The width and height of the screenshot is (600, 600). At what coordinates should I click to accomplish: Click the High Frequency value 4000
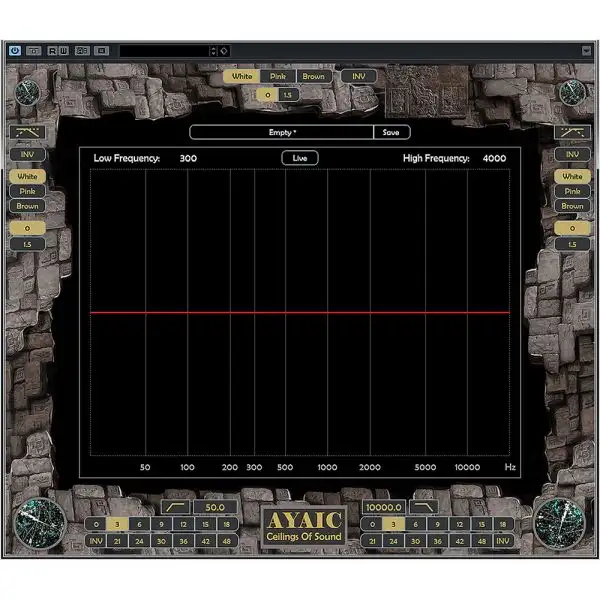(x=494, y=158)
